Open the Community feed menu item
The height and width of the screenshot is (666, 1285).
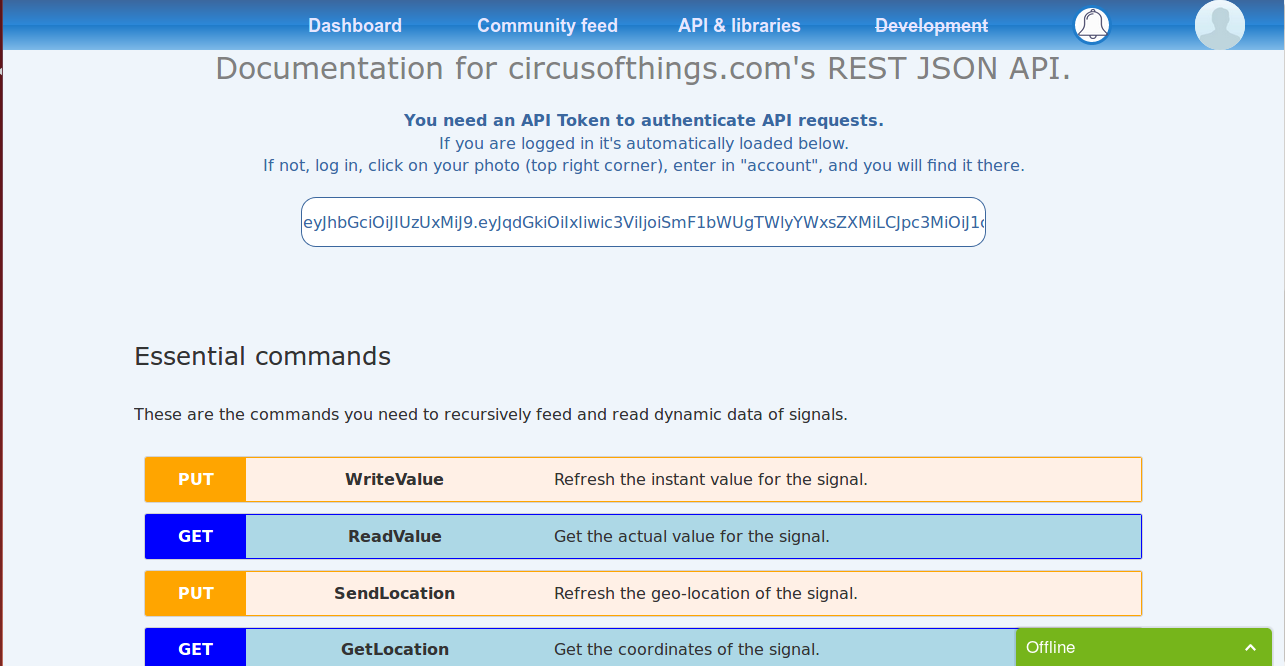pyautogui.click(x=547, y=26)
